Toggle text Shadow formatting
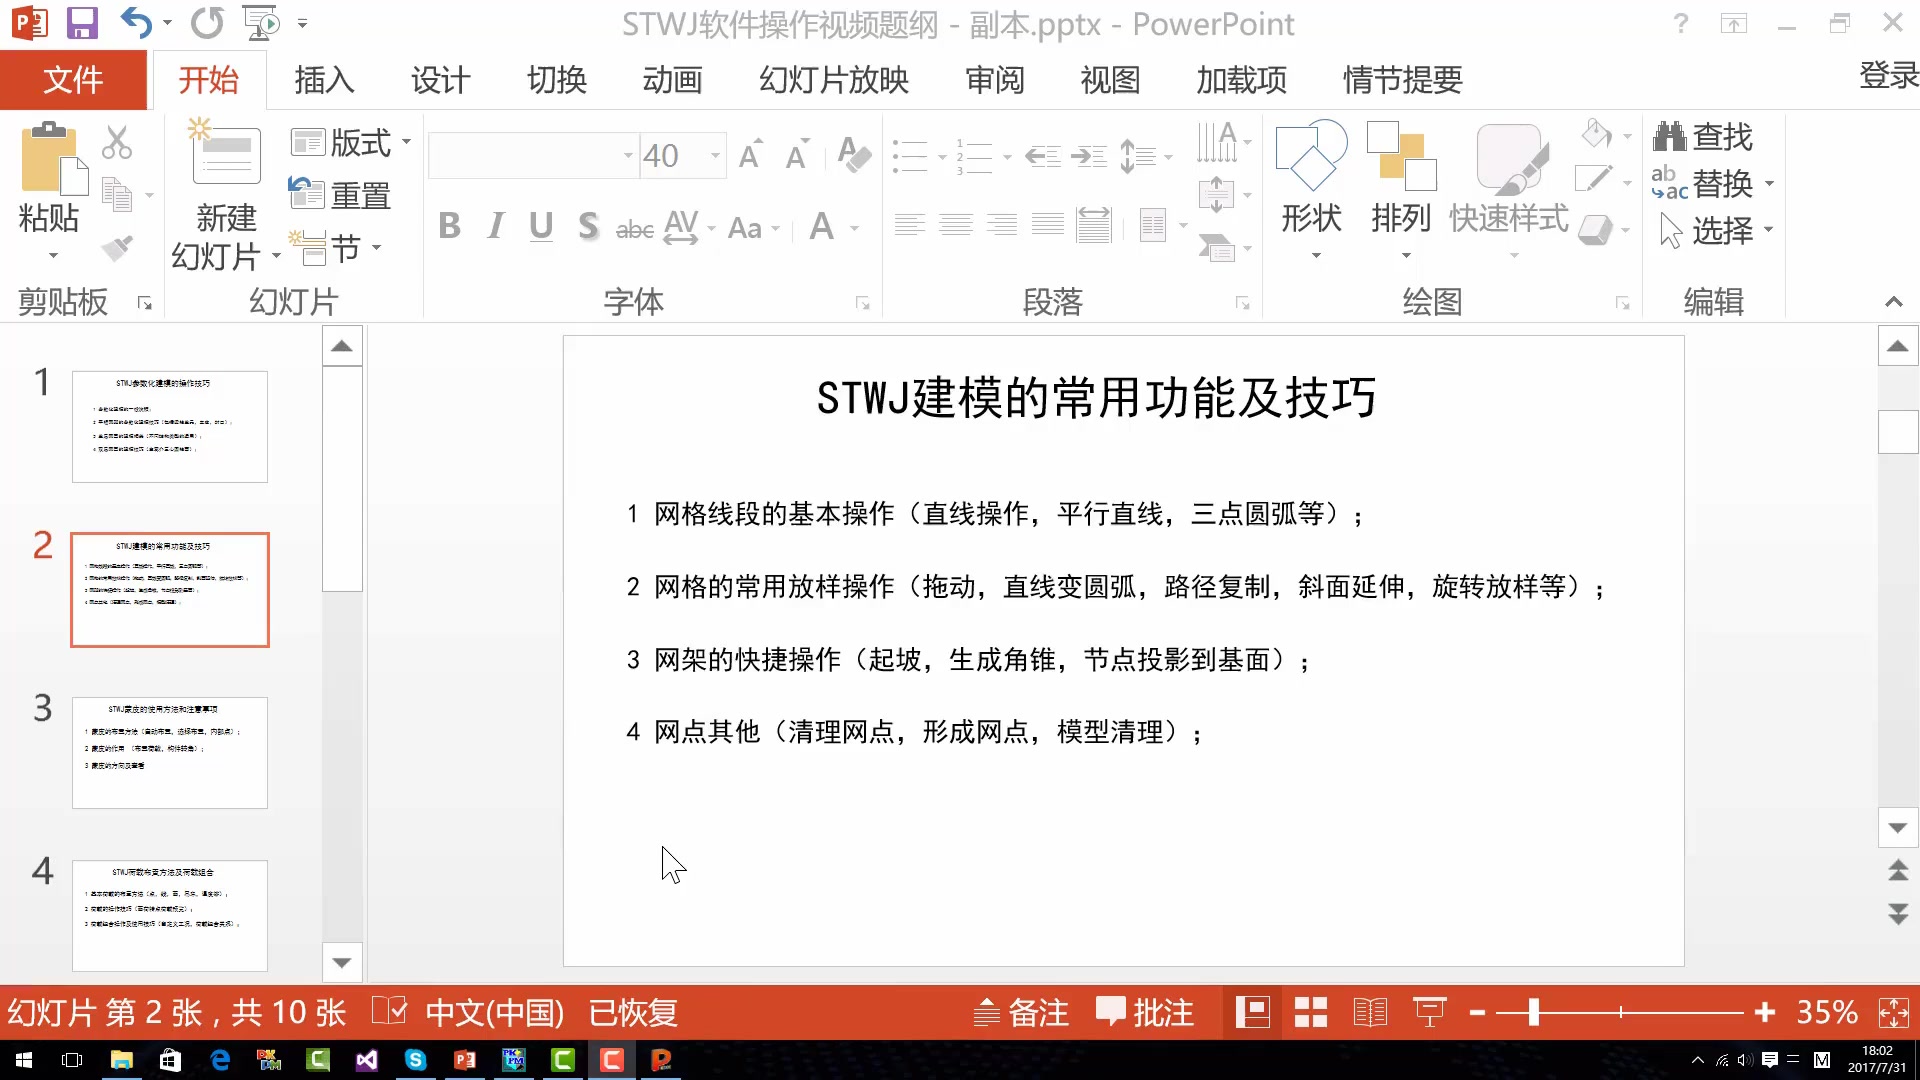Image resolution: width=1920 pixels, height=1080 pixels. [x=588, y=227]
